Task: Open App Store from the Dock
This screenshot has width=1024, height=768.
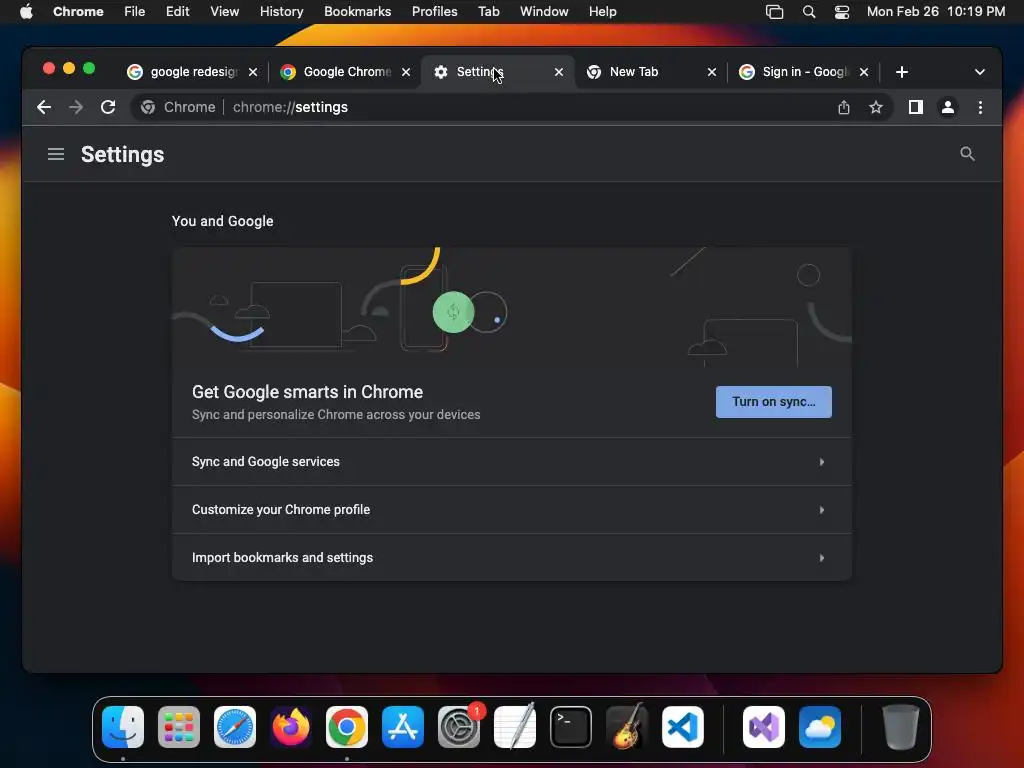Action: click(x=403, y=727)
